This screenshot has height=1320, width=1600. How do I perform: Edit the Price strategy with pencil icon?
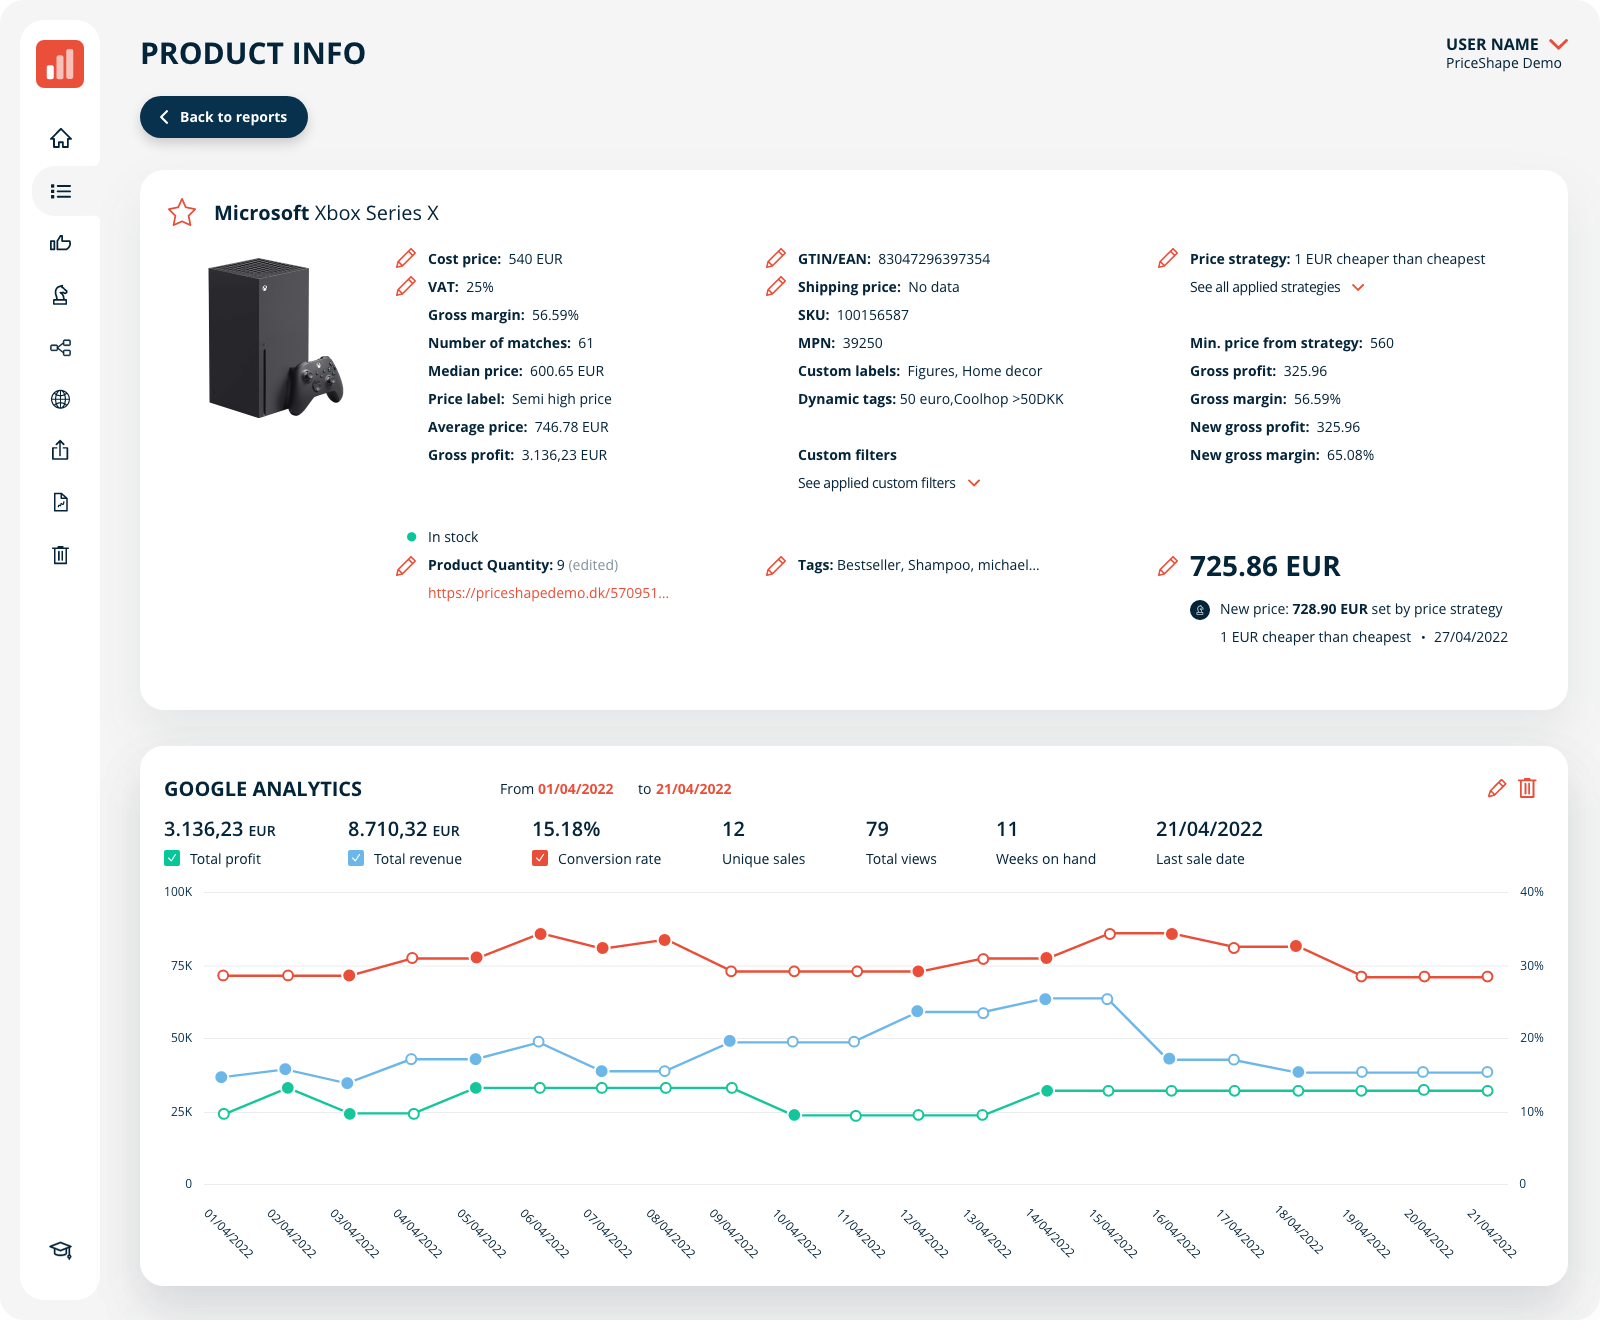pos(1168,258)
